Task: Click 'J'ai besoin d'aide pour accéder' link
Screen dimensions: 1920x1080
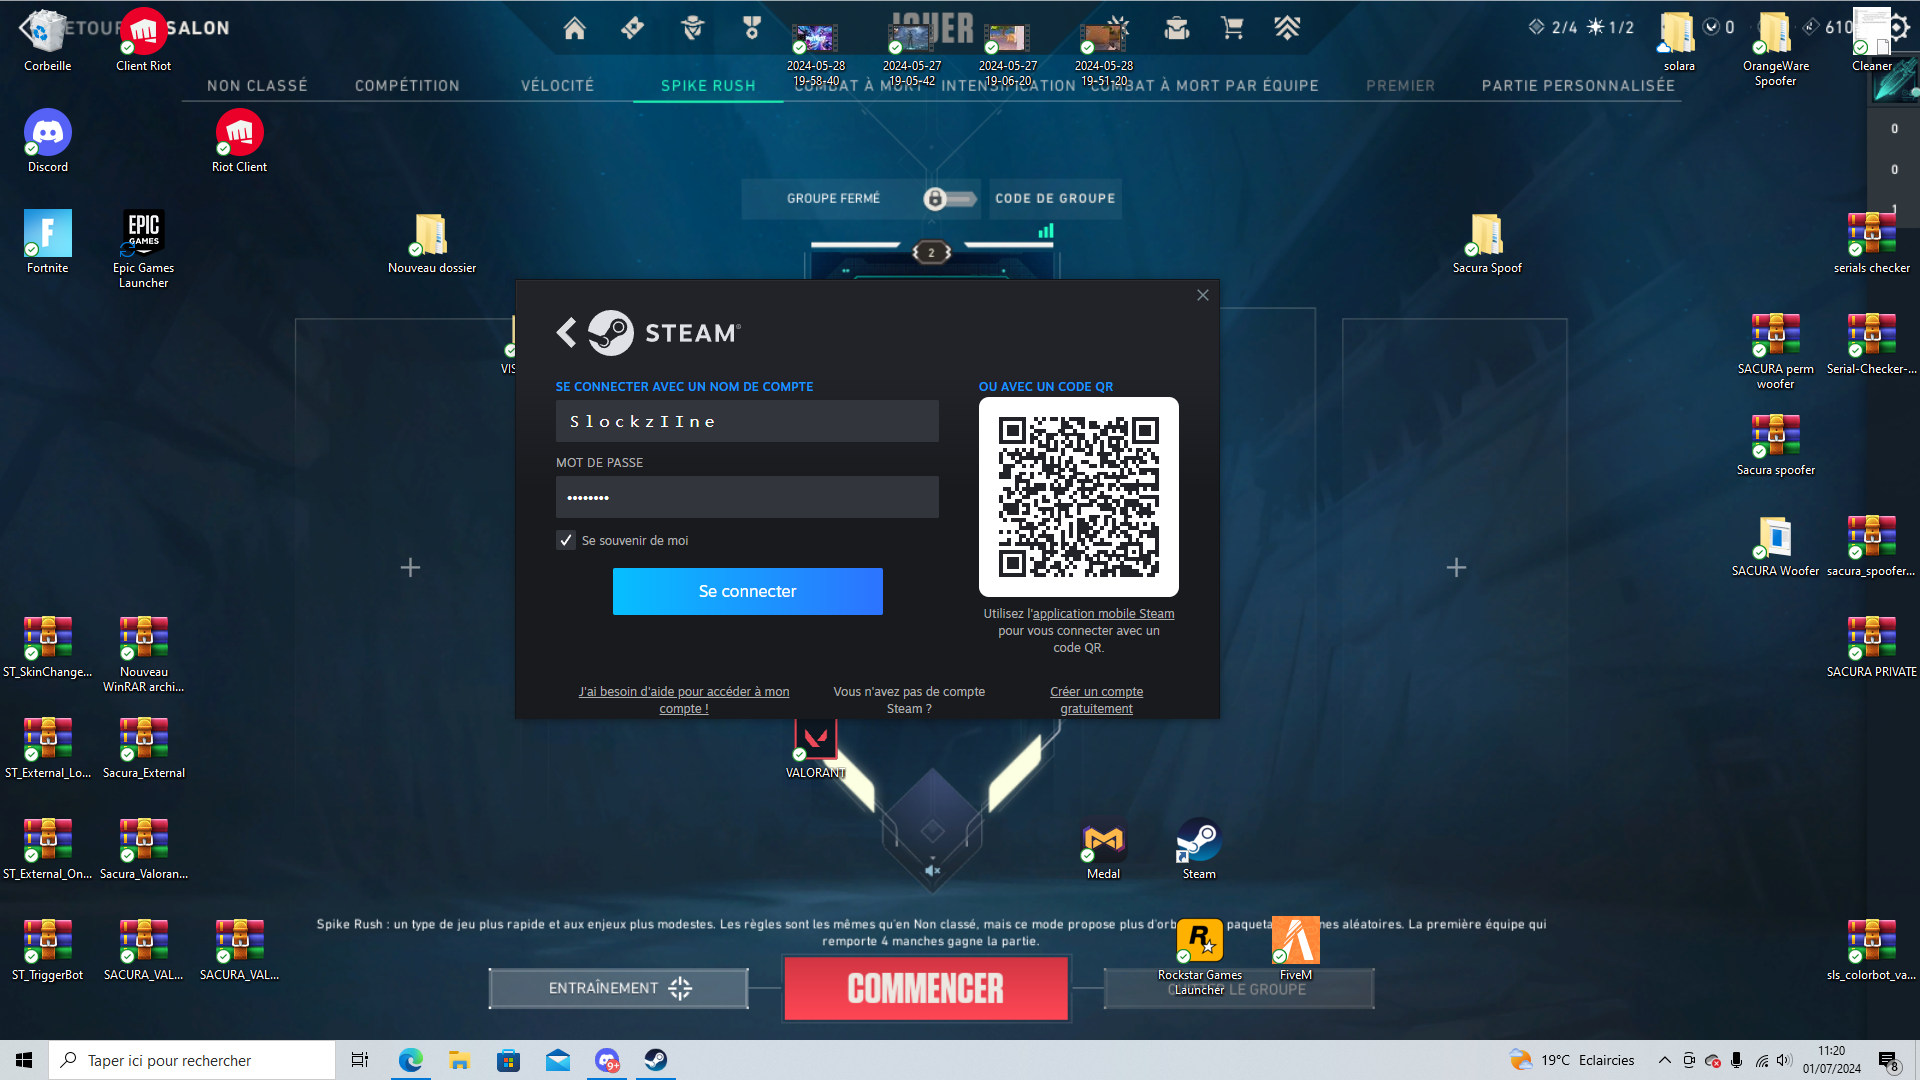Action: pos(684,700)
